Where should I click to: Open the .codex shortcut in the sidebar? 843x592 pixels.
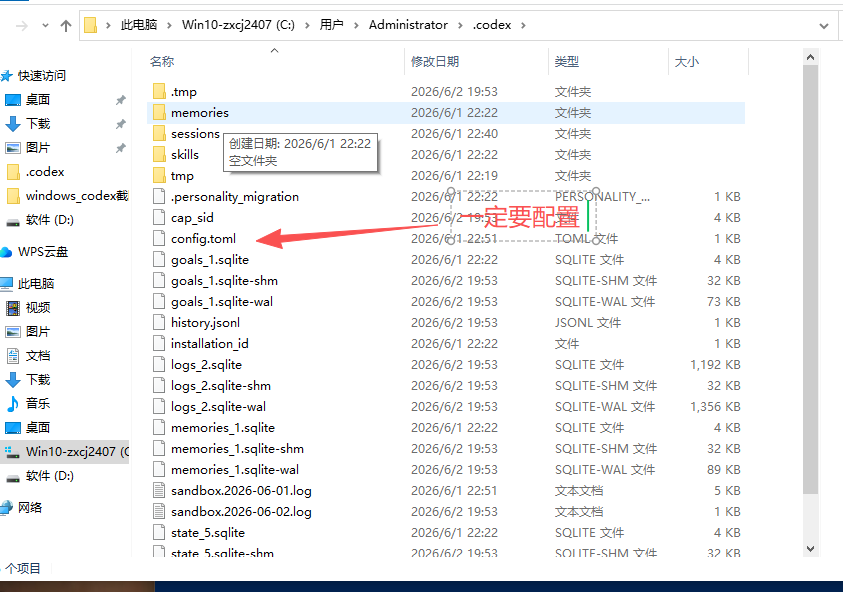pos(45,172)
